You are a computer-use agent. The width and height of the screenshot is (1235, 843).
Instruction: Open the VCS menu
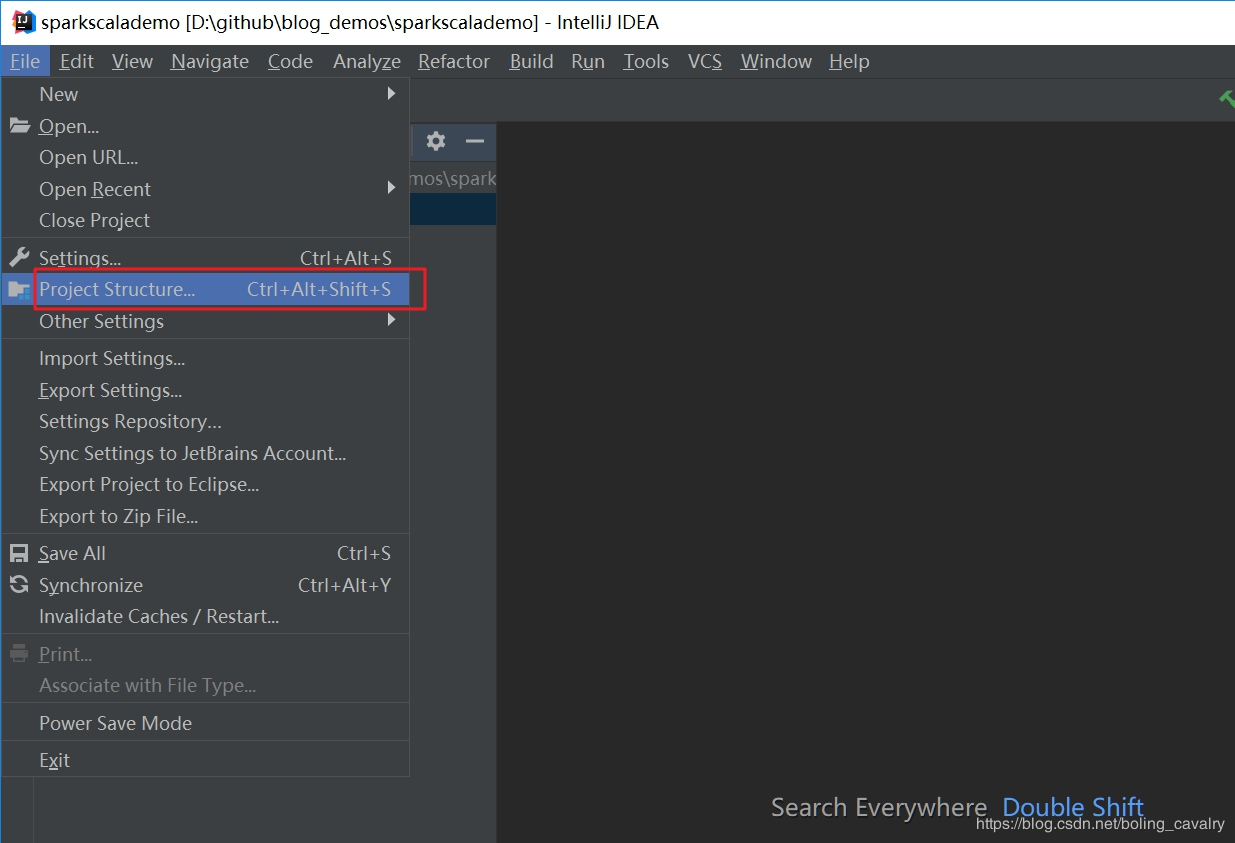705,61
